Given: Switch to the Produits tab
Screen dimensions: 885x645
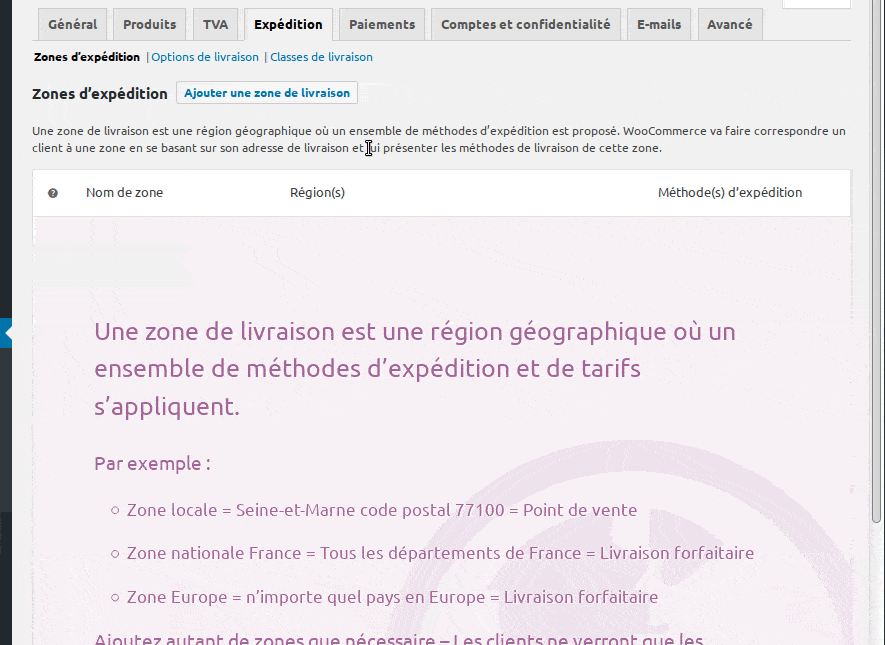Looking at the screenshot, I should pyautogui.click(x=150, y=24).
